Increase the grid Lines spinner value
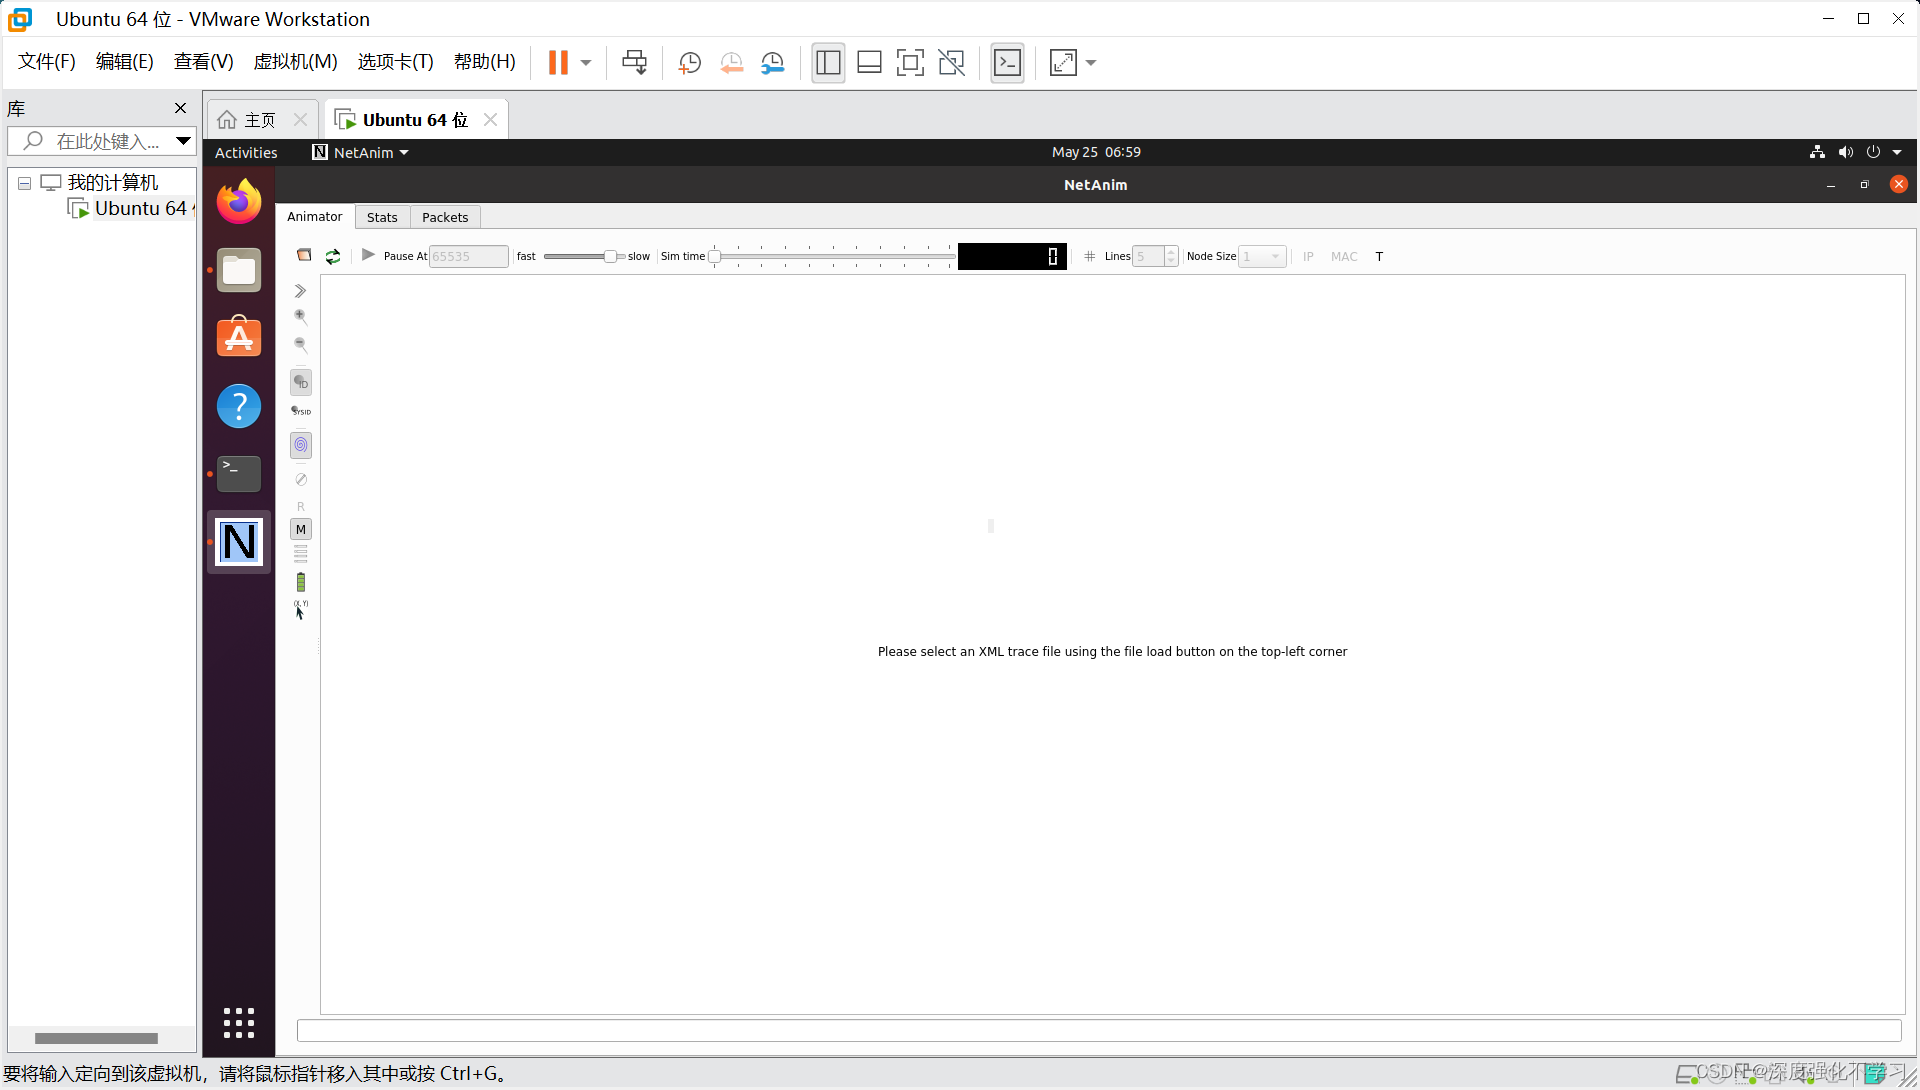1920x1090 pixels. pyautogui.click(x=1171, y=251)
